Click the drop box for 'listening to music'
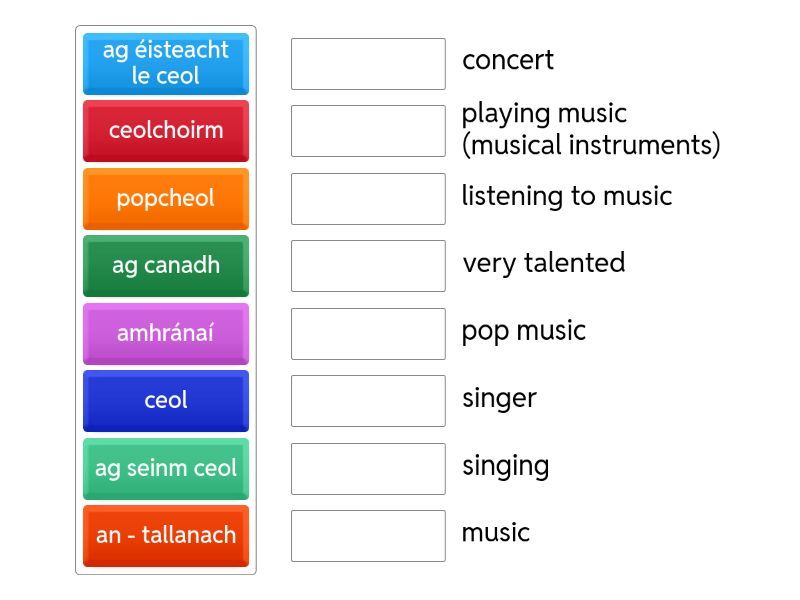This screenshot has height=600, width=800. tap(368, 199)
